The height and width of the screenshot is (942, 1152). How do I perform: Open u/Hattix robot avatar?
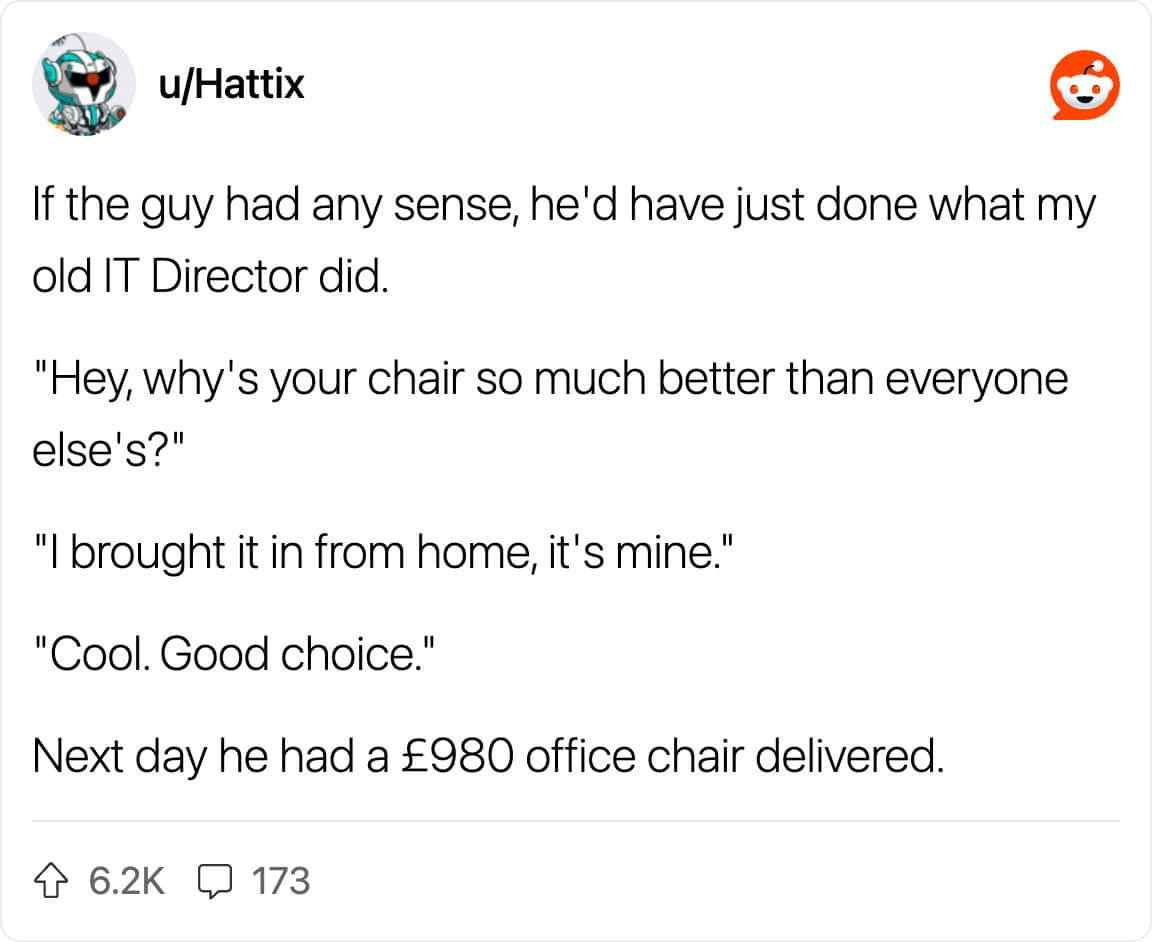(84, 84)
